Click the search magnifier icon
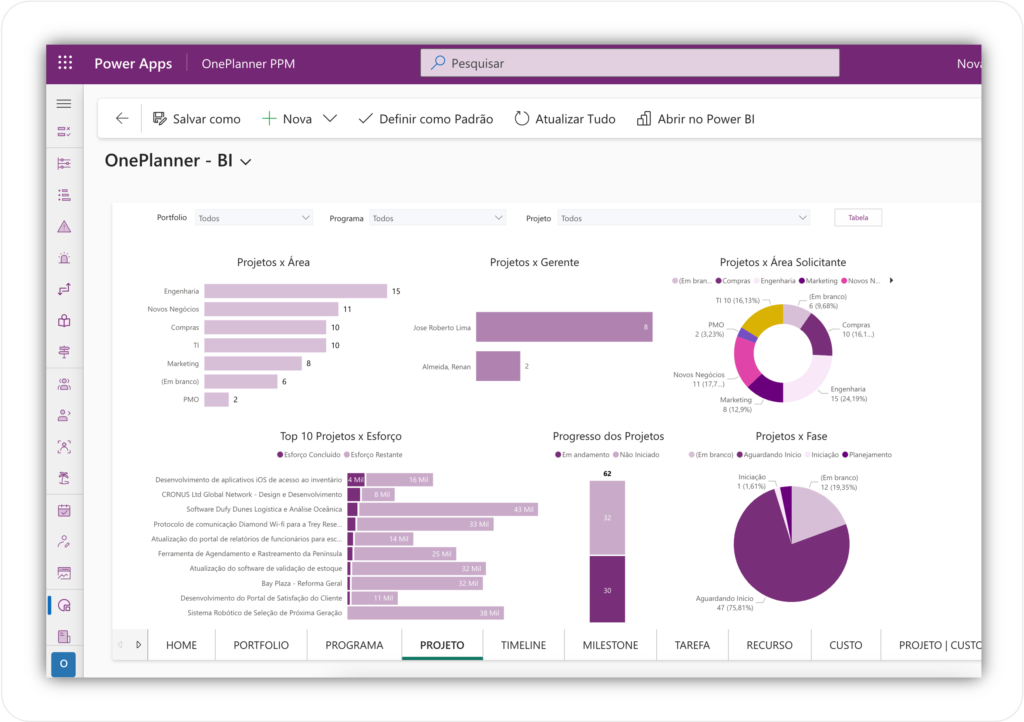1024x722 pixels. 438,63
